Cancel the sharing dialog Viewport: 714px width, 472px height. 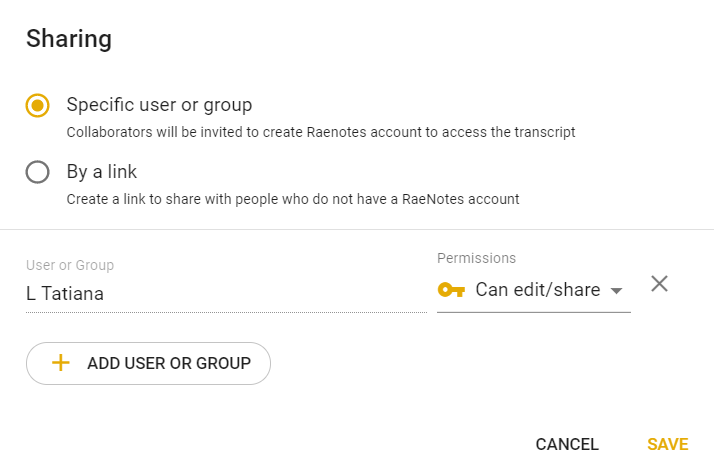pos(567,444)
